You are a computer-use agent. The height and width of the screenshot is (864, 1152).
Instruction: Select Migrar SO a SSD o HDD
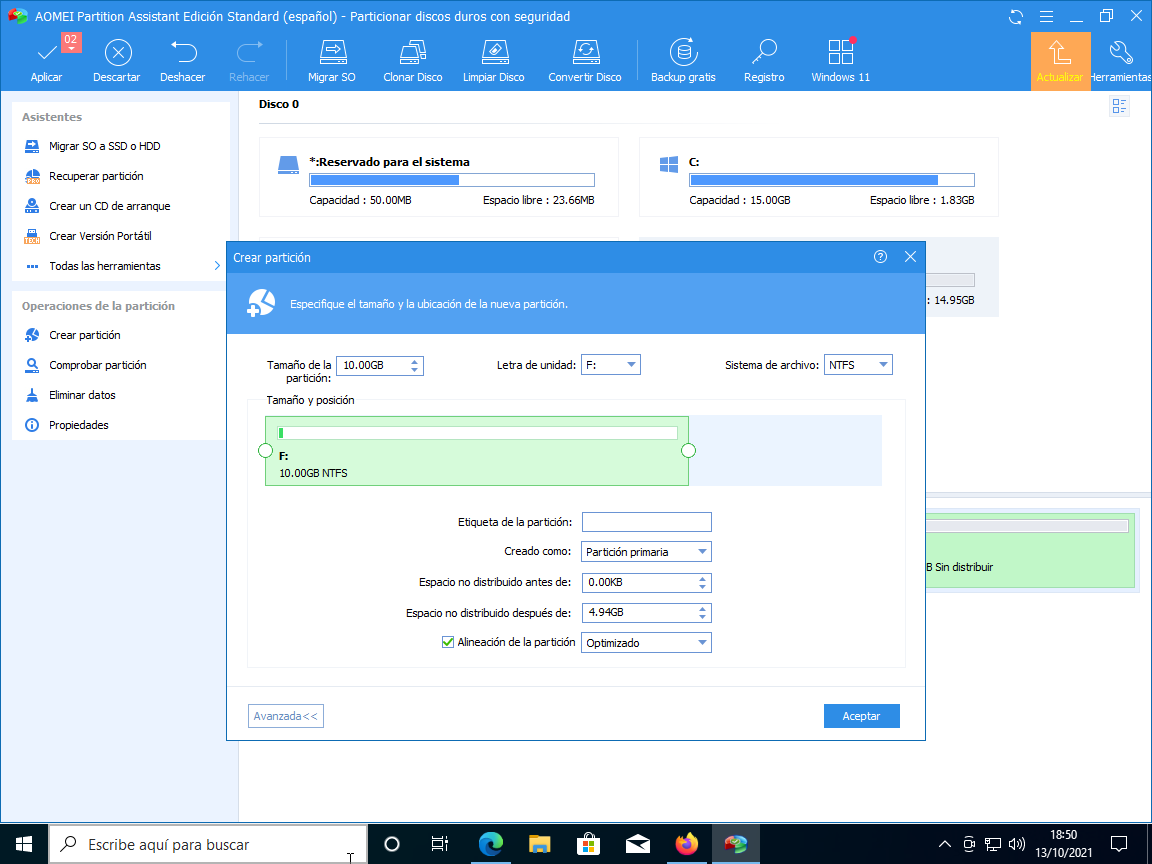[104, 146]
